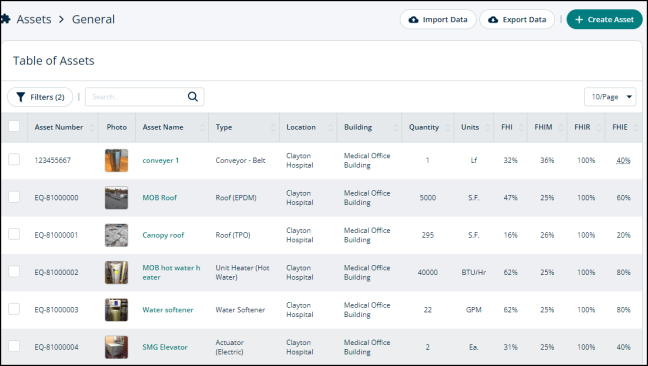The height and width of the screenshot is (366, 648).
Task: Click the underlined 40% FHIE value
Action: [x=623, y=160]
